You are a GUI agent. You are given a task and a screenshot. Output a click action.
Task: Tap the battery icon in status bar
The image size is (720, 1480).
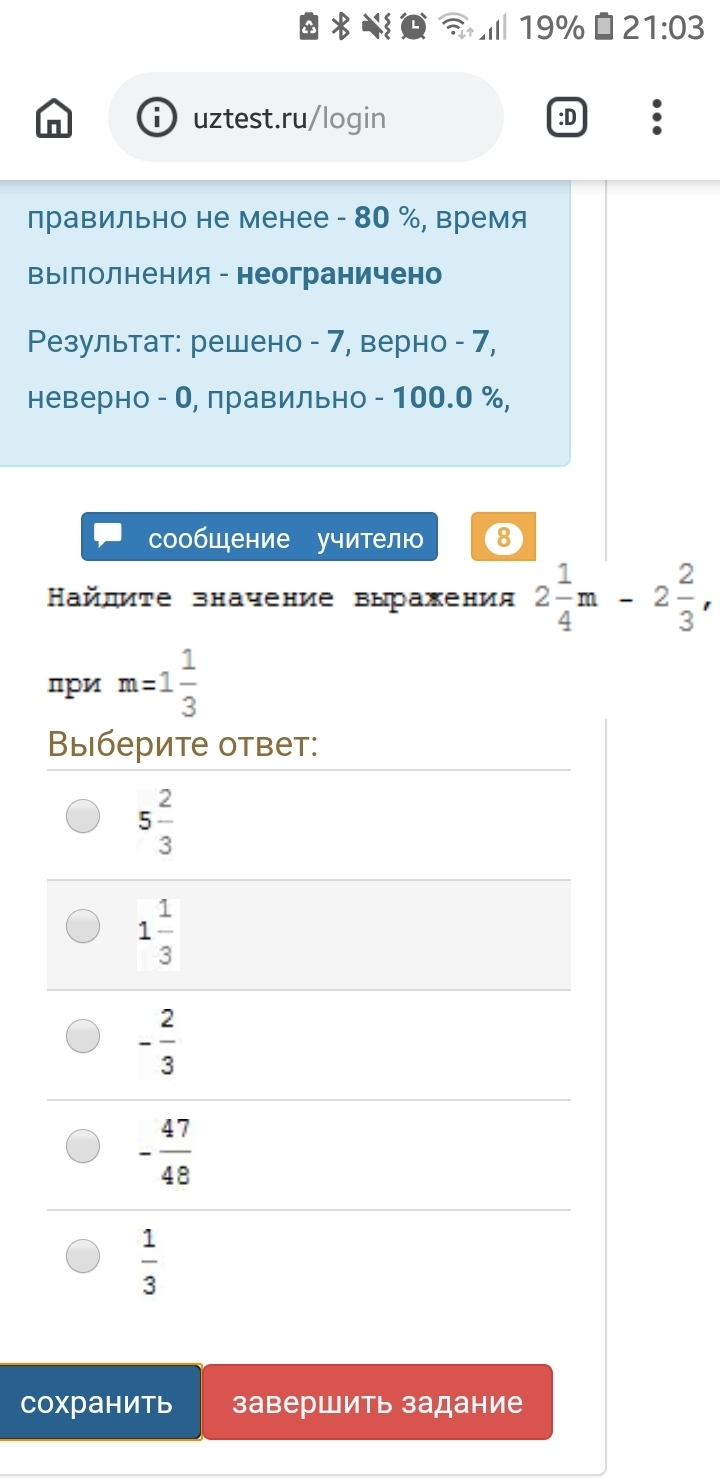point(603,27)
